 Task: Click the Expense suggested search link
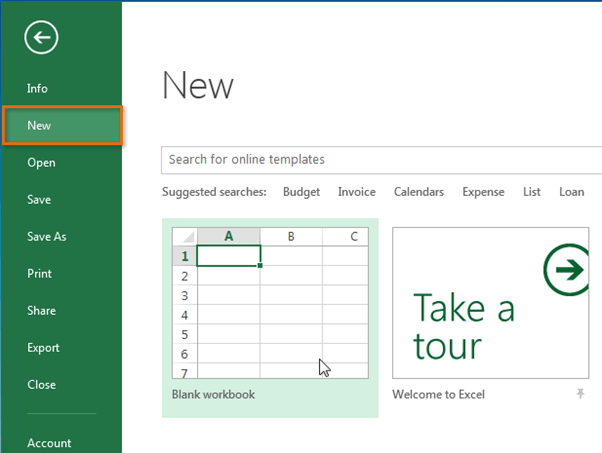click(483, 192)
